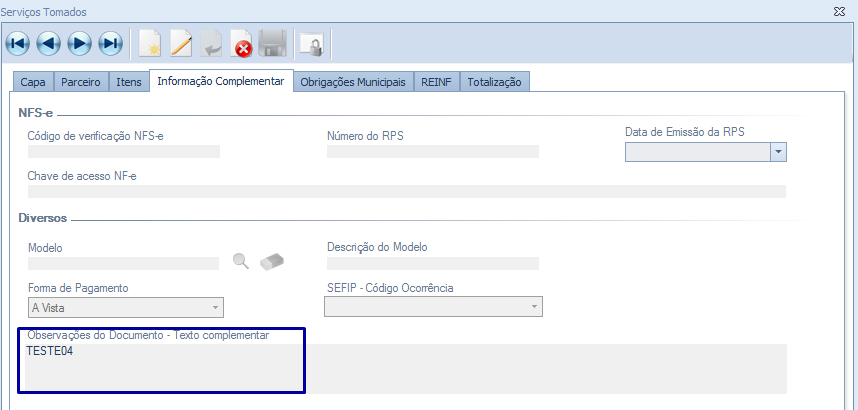Clear the Modelo field with the eraser icon
Viewport: 858px width, 410px height.
point(272,262)
